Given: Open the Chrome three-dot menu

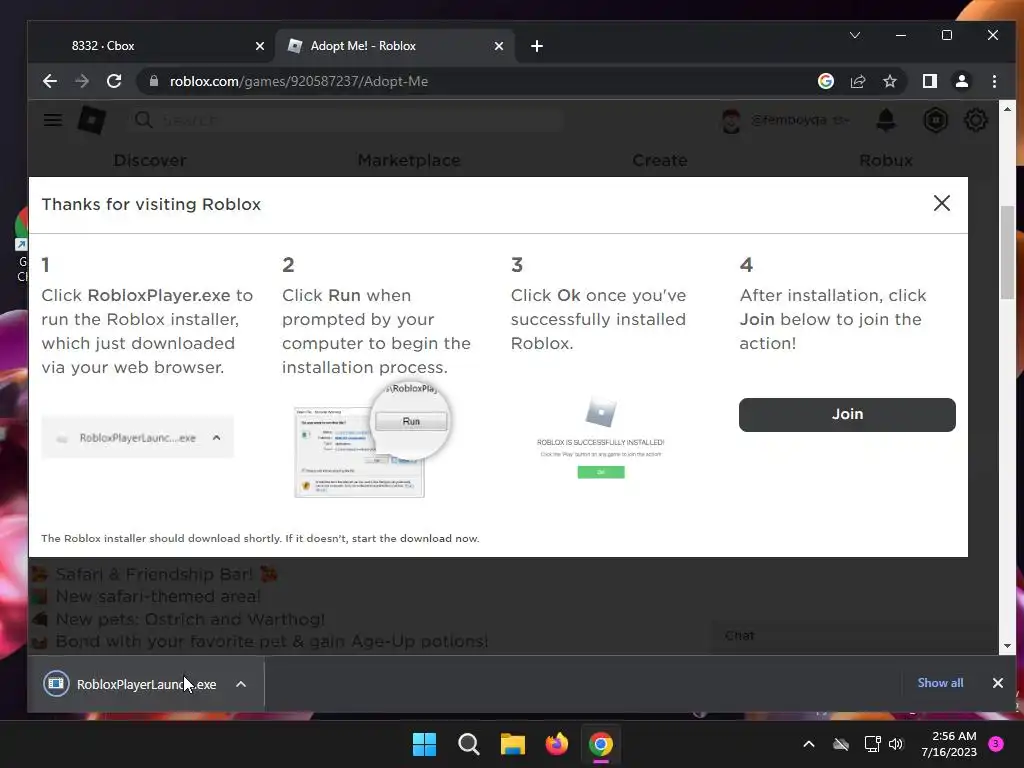Looking at the screenshot, I should point(994,81).
